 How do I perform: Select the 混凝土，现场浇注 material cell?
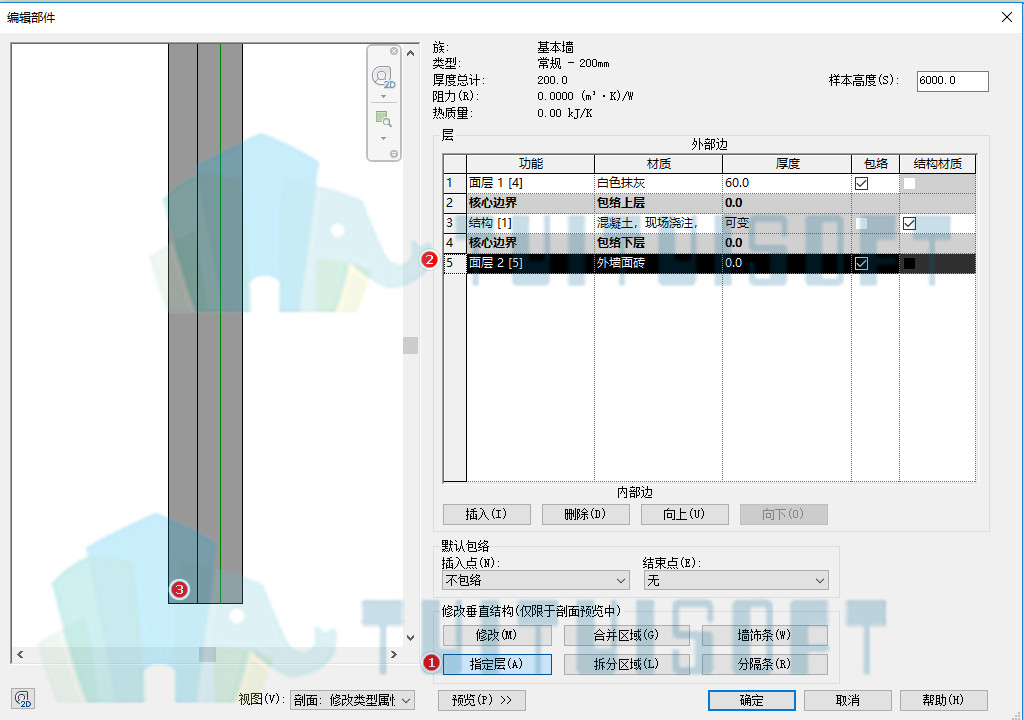[658, 223]
